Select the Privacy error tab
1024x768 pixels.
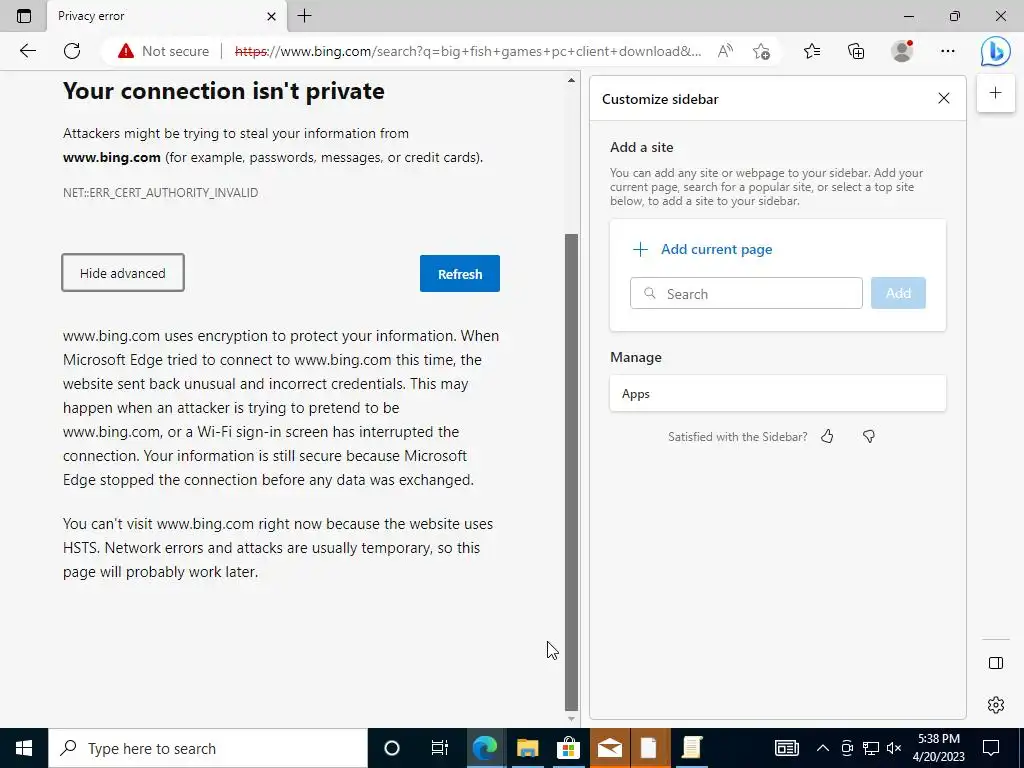point(167,16)
